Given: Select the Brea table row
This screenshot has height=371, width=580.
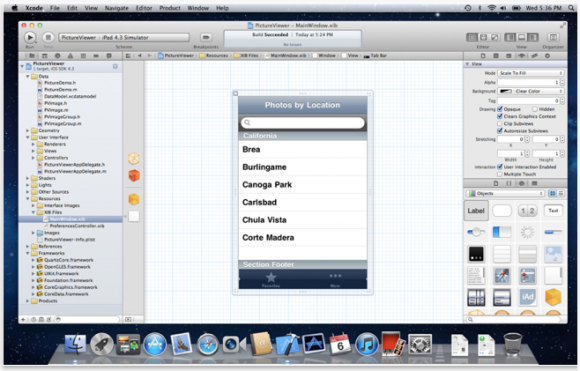Looking at the screenshot, I should point(303,149).
